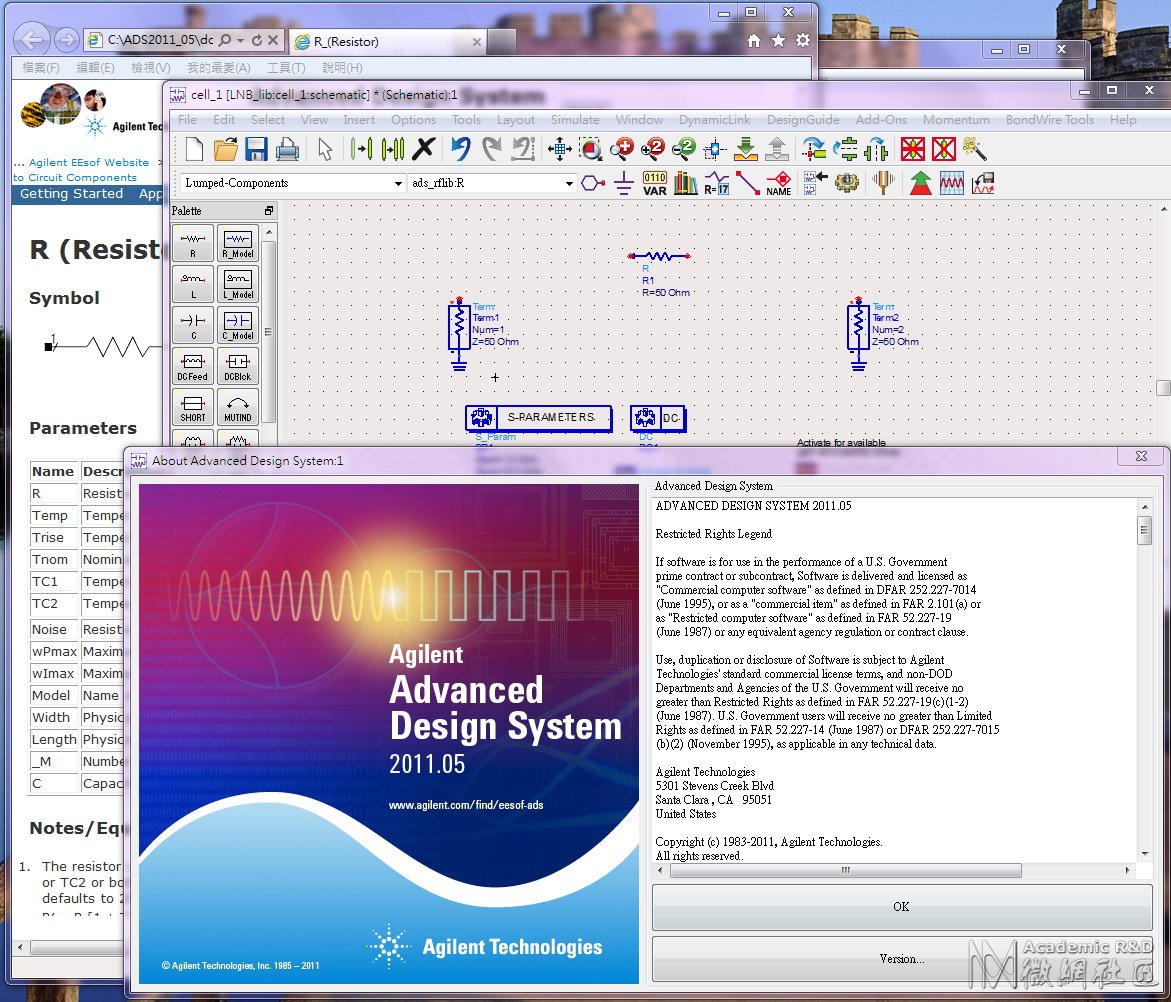Delete selection with the black X icon

pyautogui.click(x=423, y=149)
